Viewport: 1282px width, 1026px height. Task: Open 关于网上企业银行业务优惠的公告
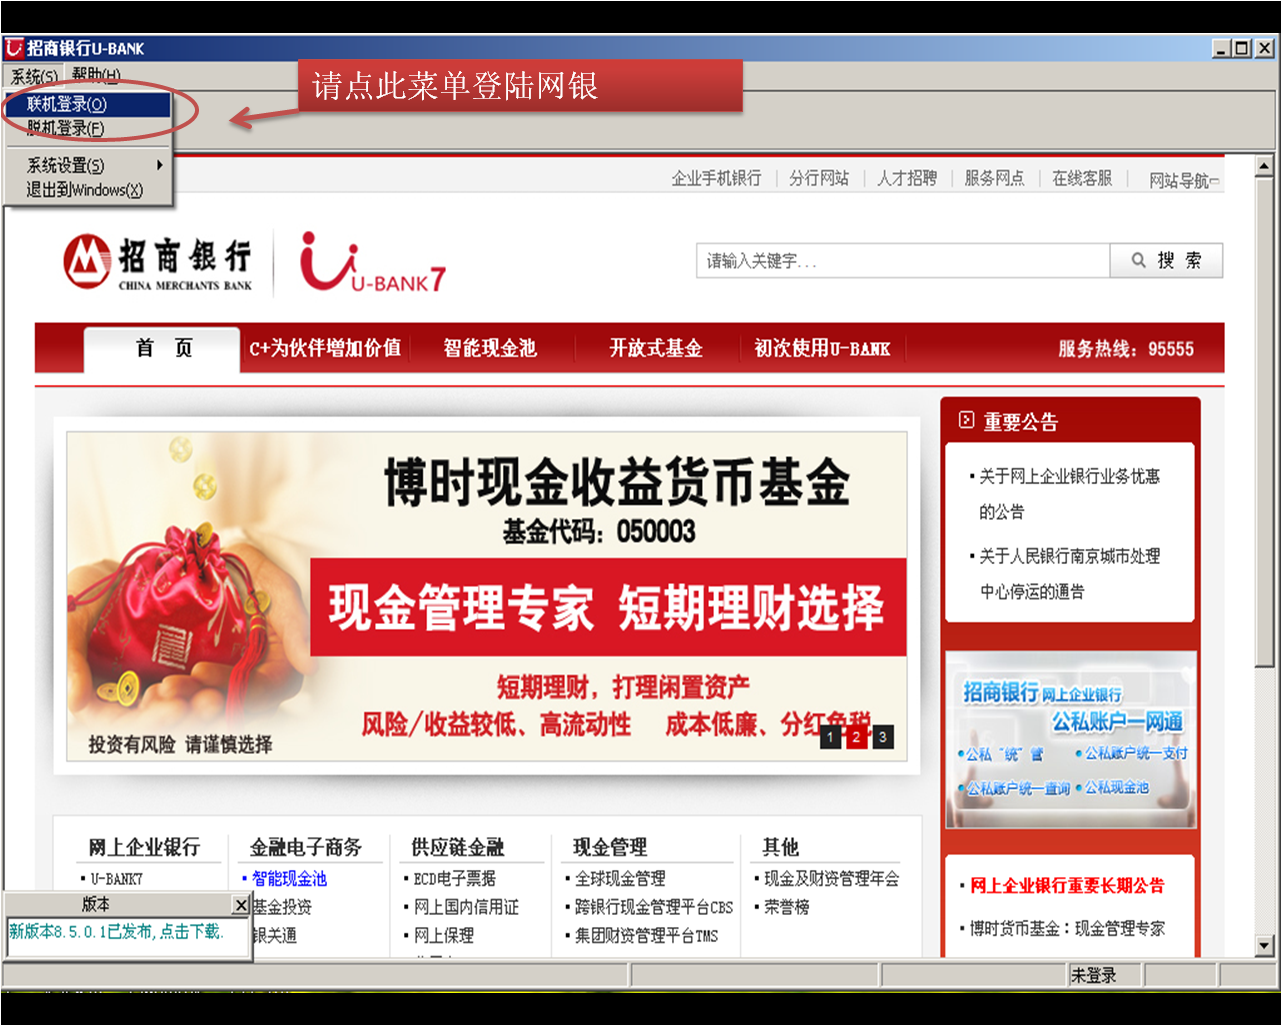tap(1070, 494)
